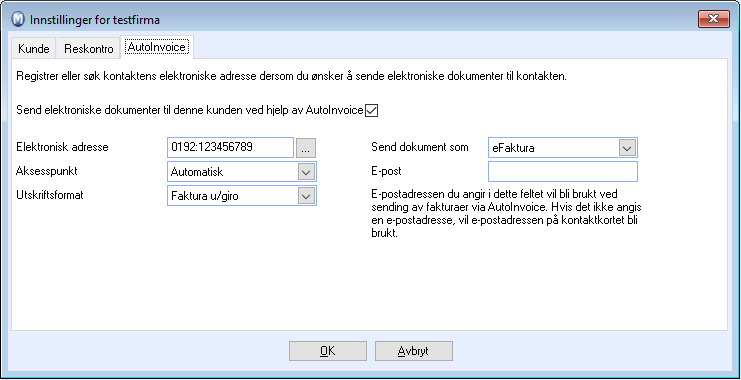This screenshot has width=741, height=380.
Task: Expand the Utskriftsformat dropdown arrow
Action: [x=306, y=196]
